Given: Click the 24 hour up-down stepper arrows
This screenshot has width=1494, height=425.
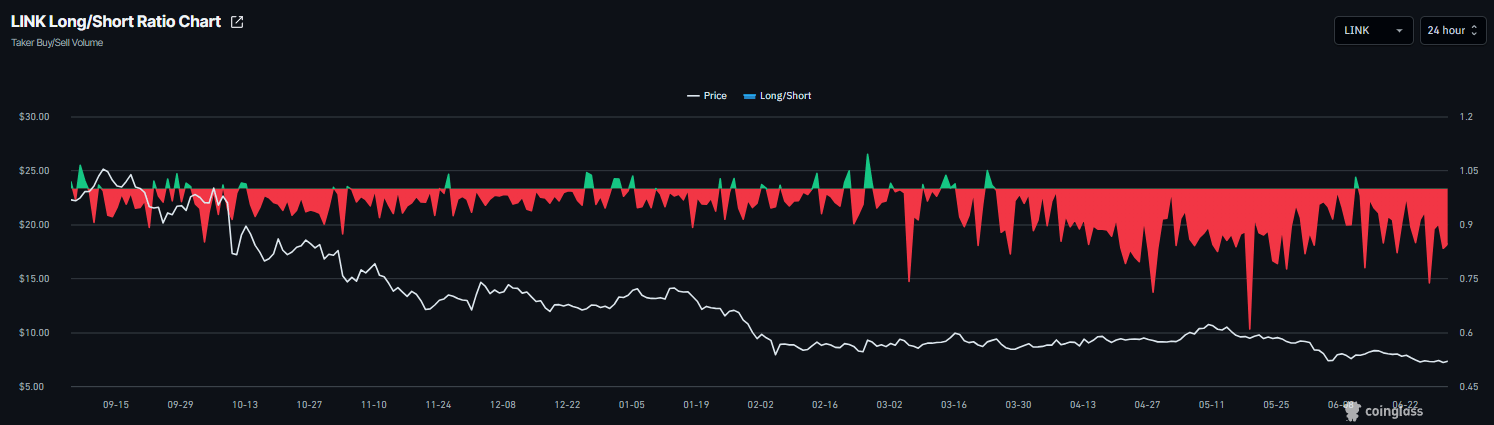Looking at the screenshot, I should tap(1474, 31).
